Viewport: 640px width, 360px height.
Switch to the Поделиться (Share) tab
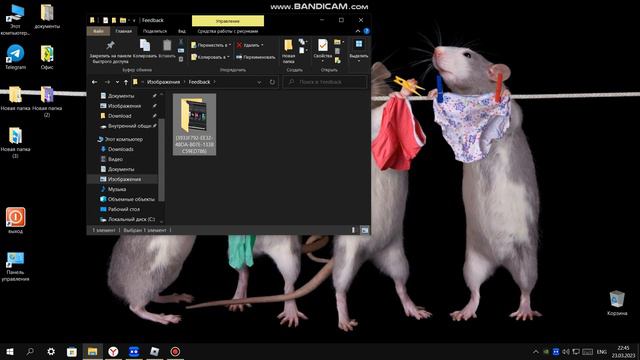(155, 31)
